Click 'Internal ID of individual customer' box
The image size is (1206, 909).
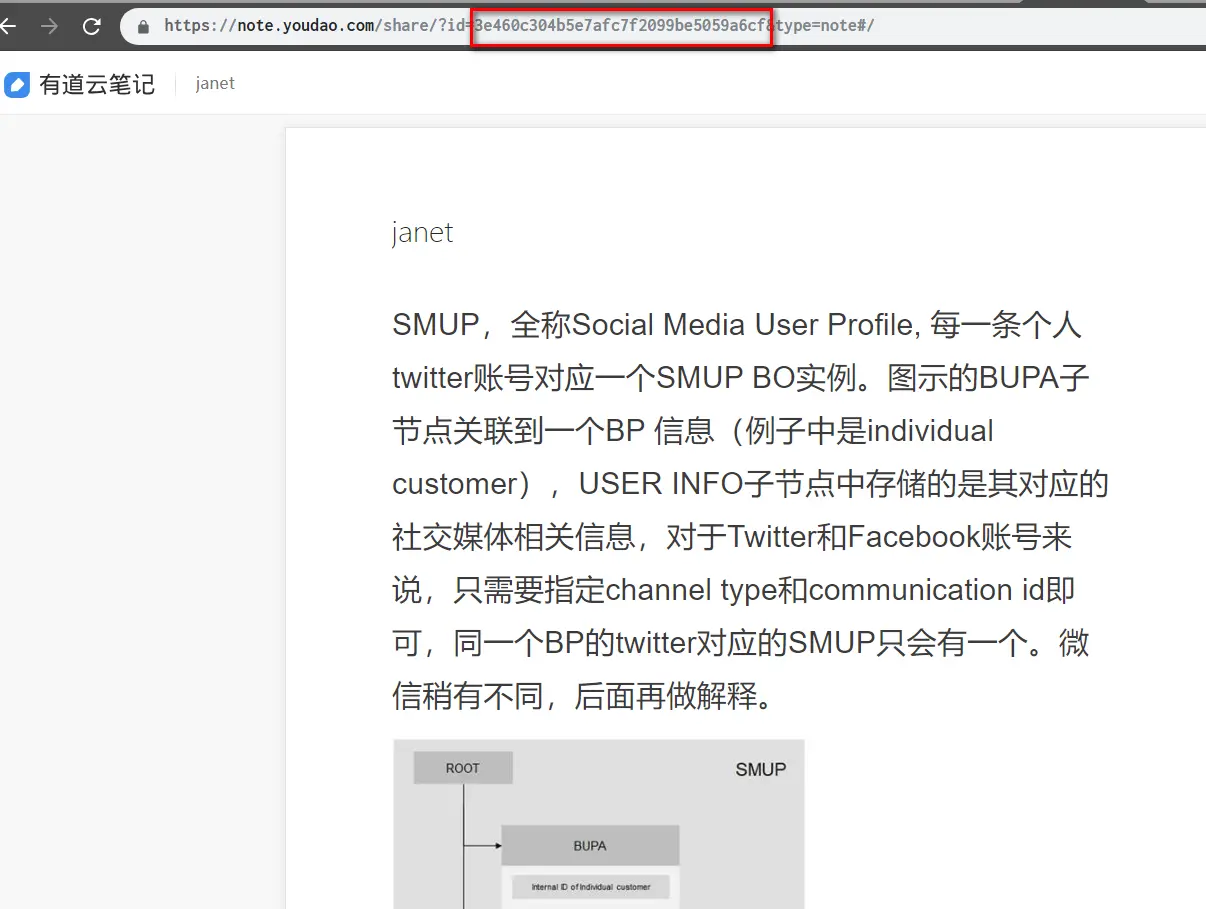(590, 887)
